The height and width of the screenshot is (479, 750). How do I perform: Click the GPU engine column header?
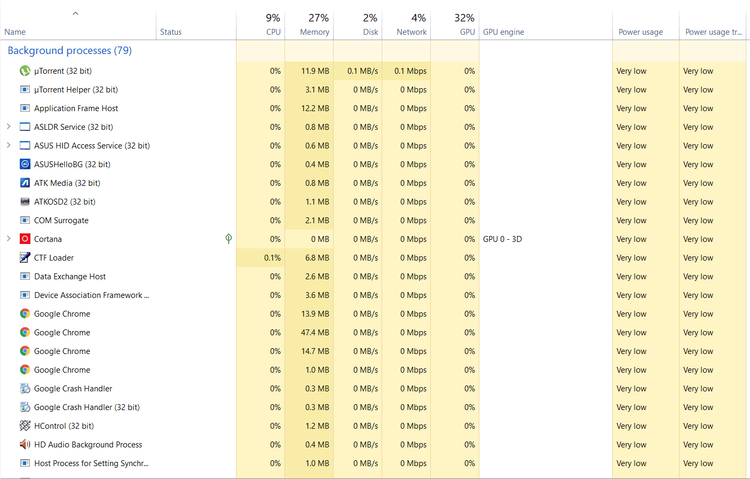point(503,32)
